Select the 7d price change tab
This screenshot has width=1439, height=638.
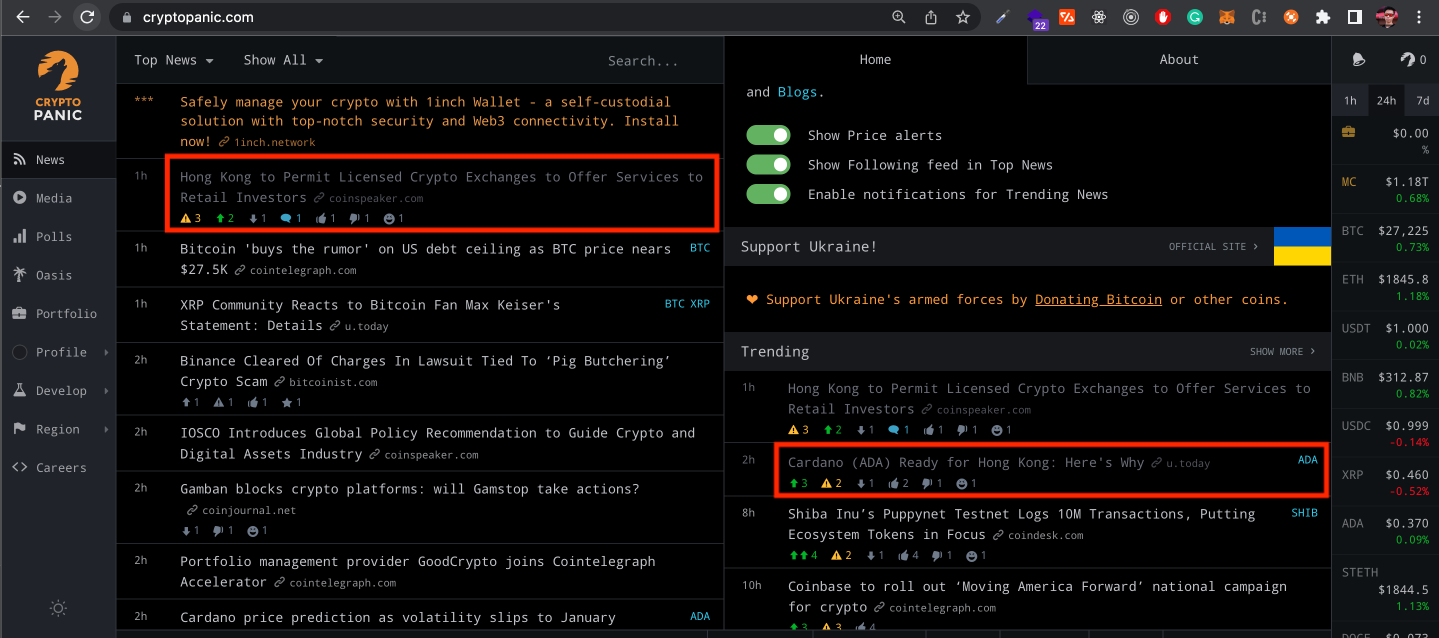tap(1421, 101)
